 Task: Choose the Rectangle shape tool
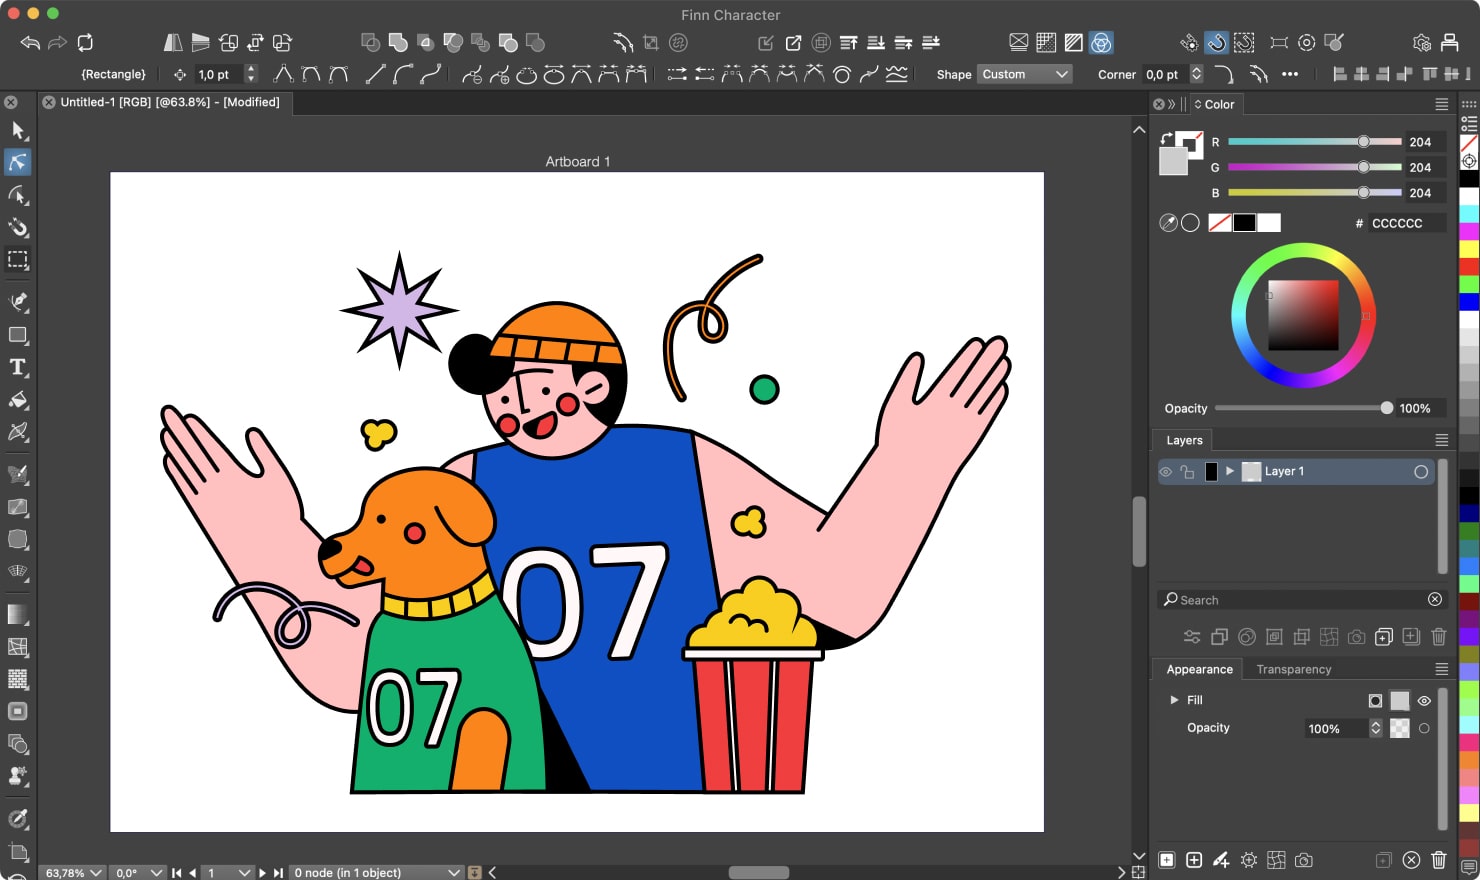coord(16,335)
